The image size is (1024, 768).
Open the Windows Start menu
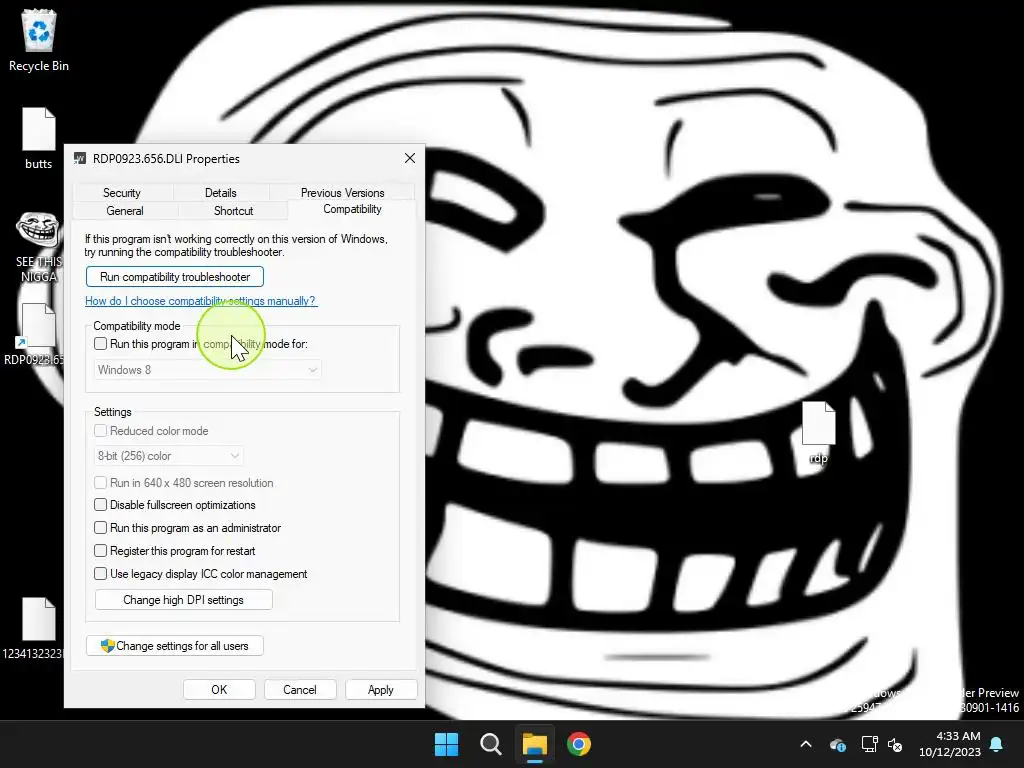pyautogui.click(x=447, y=744)
